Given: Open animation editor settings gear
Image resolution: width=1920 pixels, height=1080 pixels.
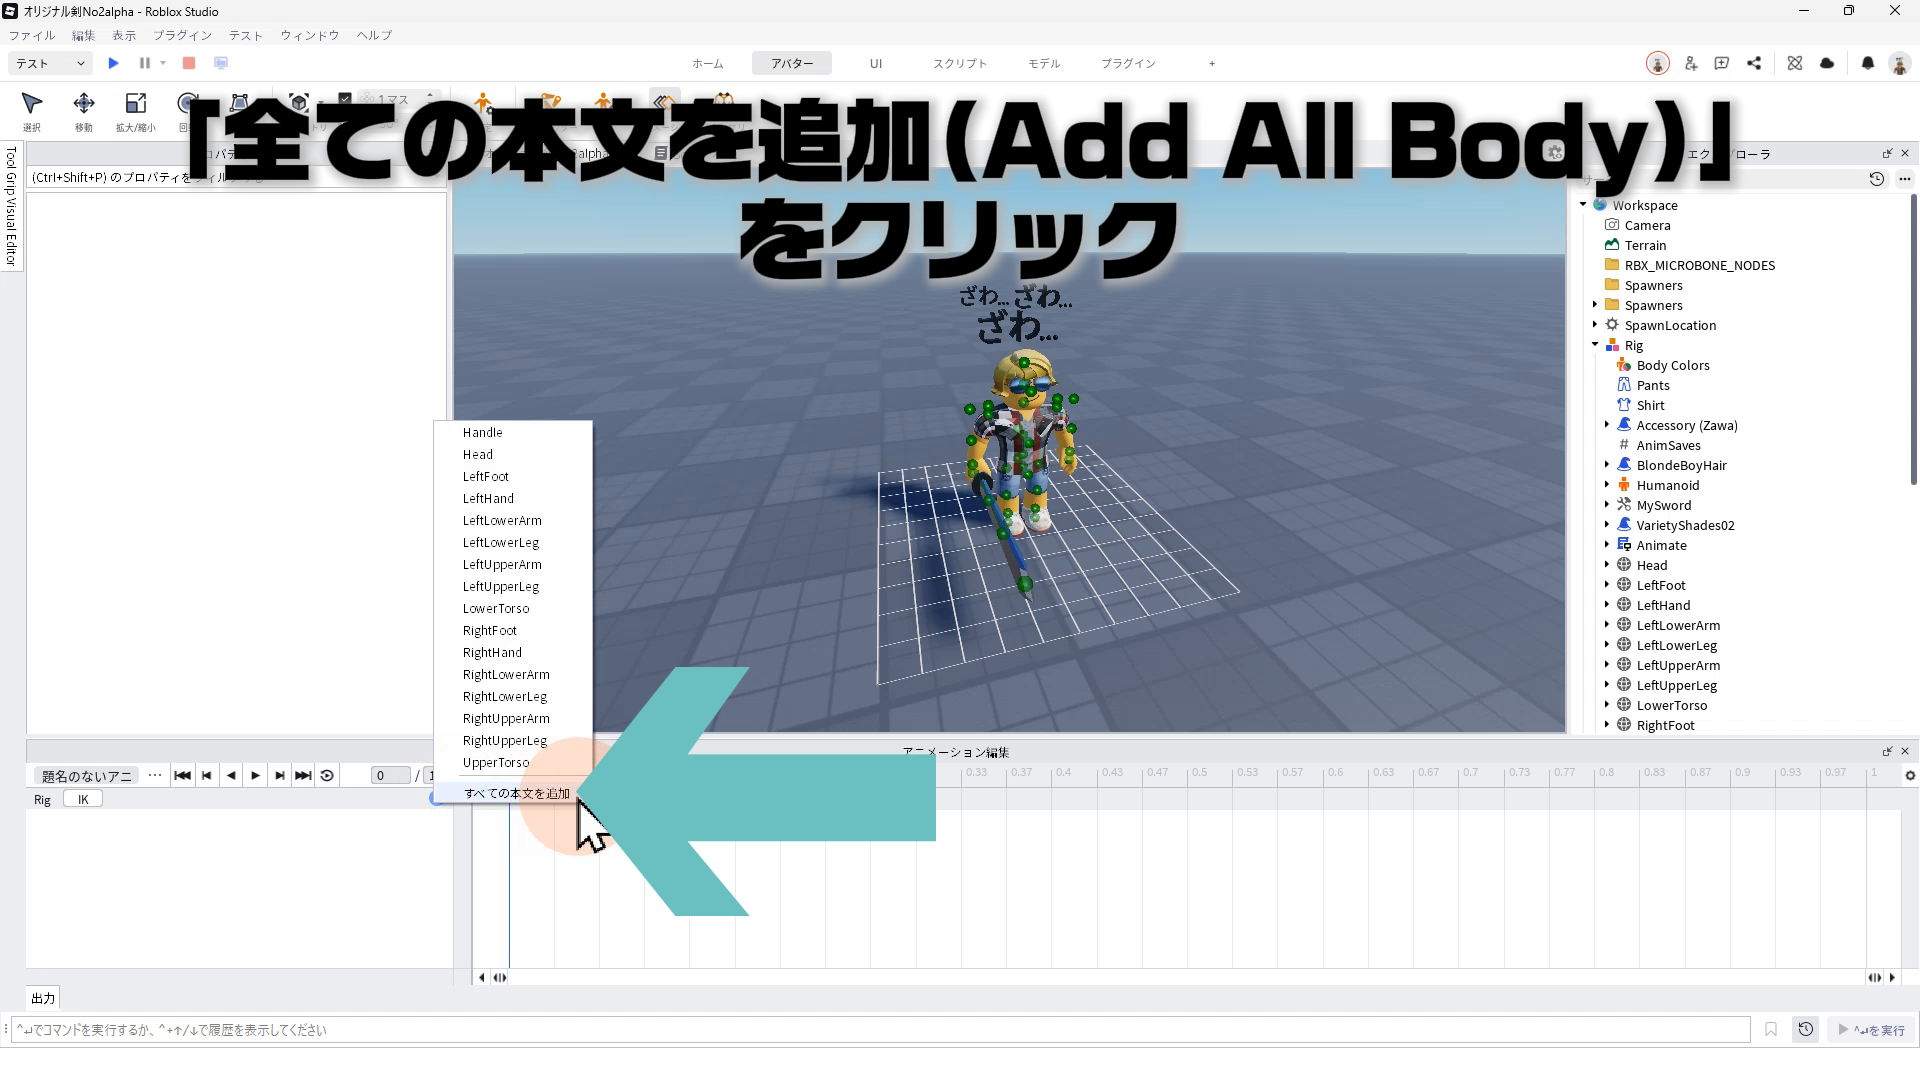Looking at the screenshot, I should 1910,776.
